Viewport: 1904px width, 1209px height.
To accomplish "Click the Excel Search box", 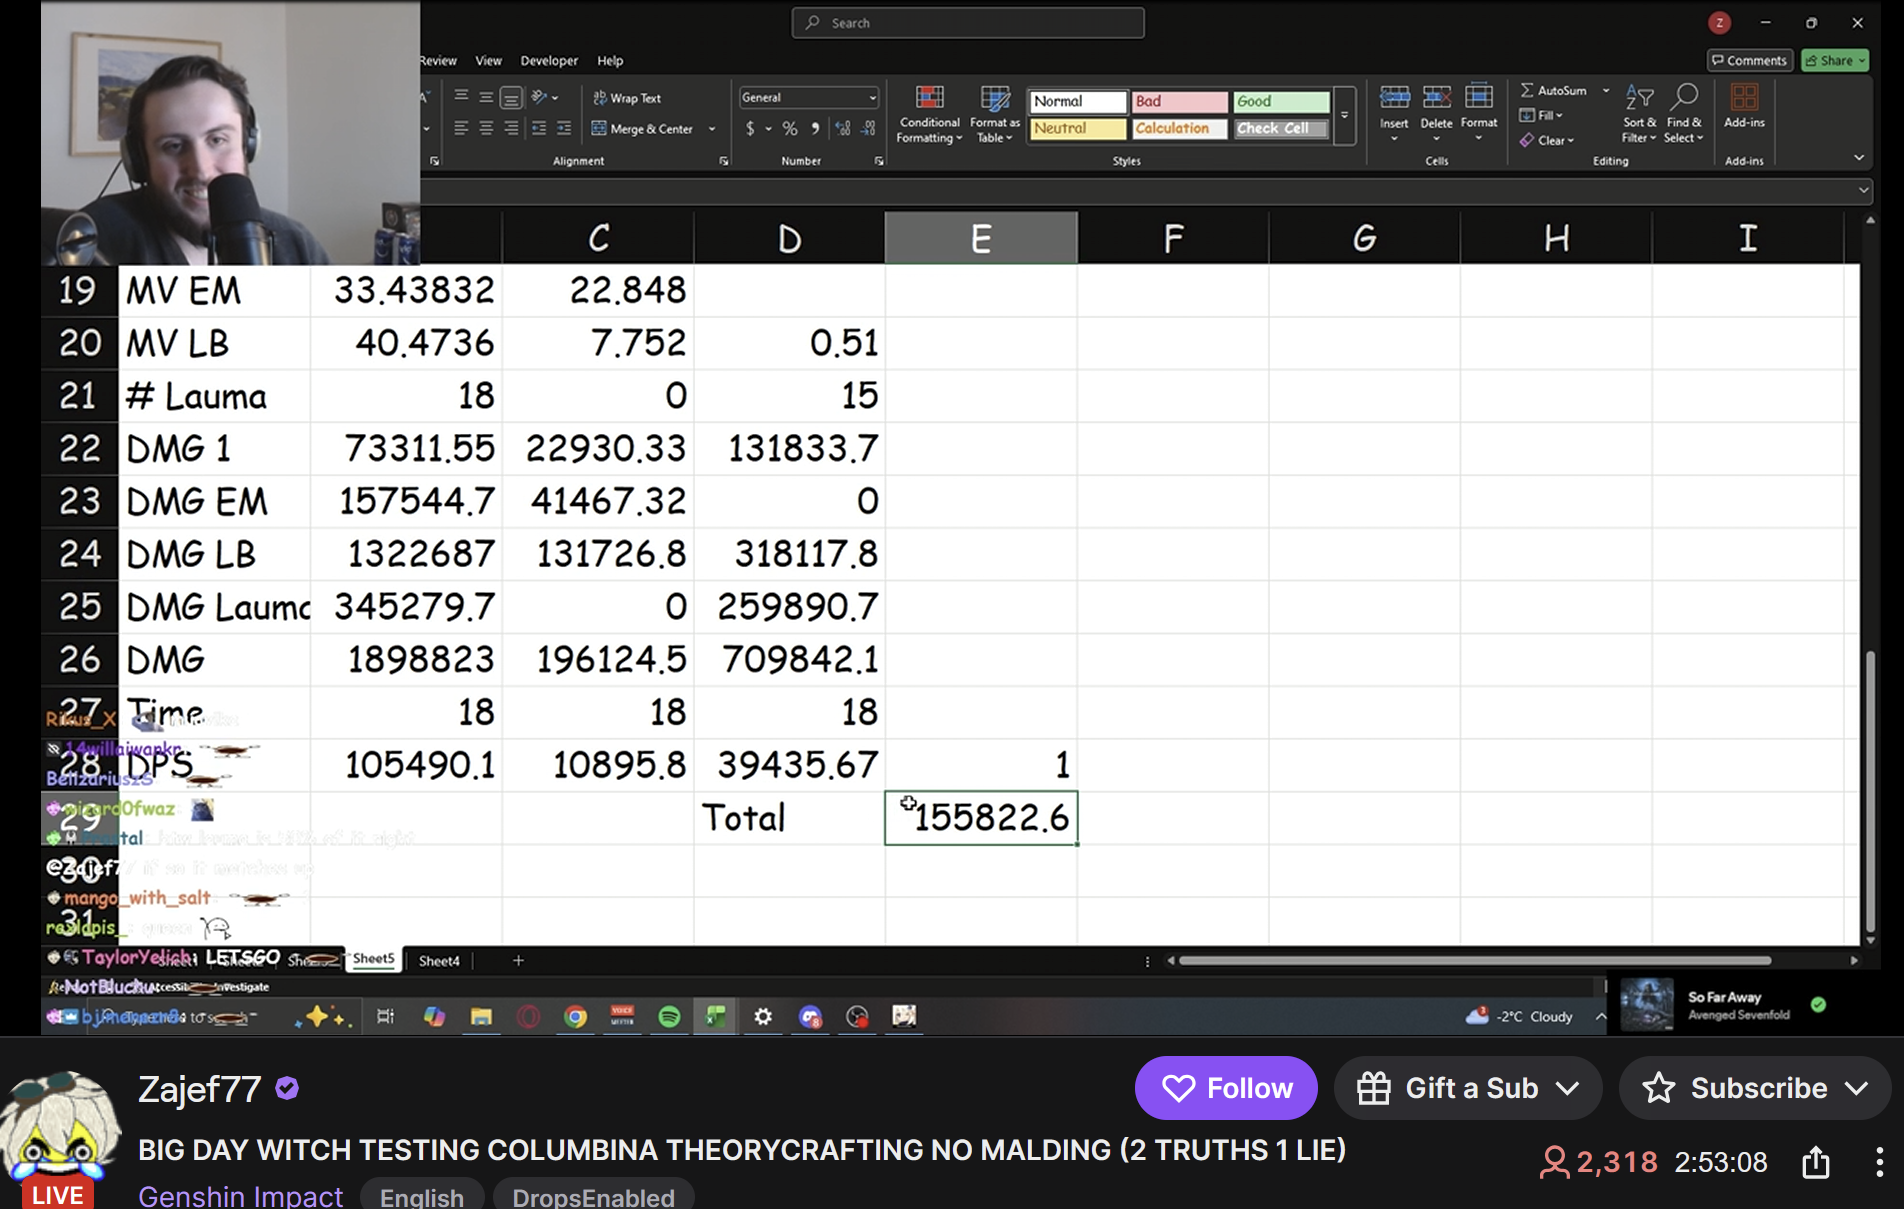I will [968, 23].
